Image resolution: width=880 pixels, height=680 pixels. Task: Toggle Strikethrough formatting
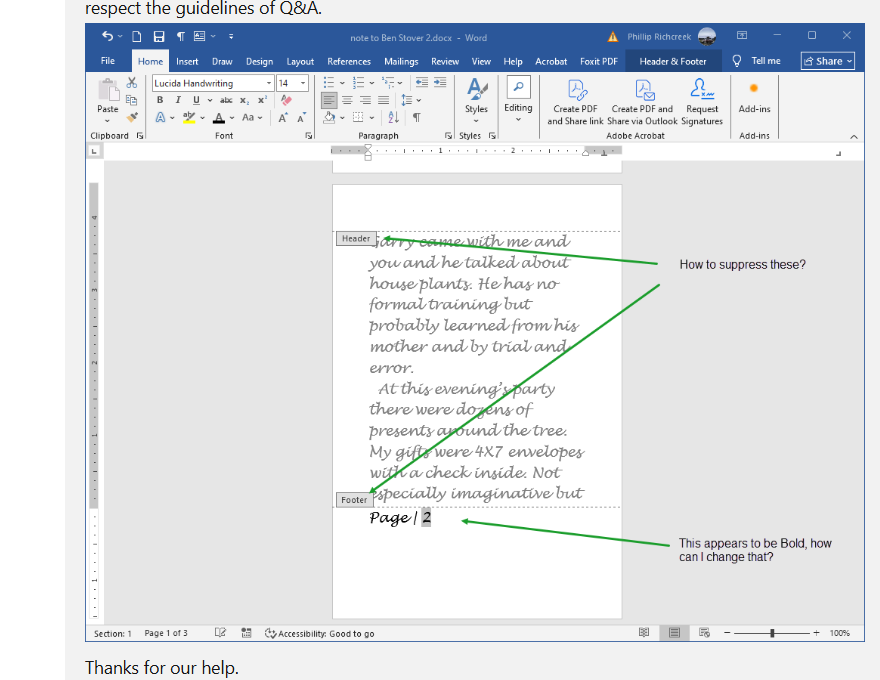[x=227, y=100]
